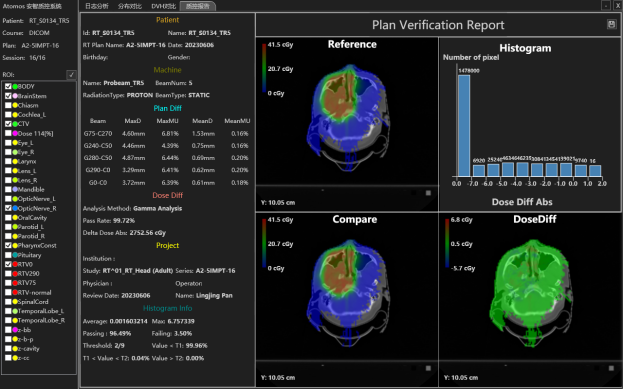The height and width of the screenshot is (389, 623).
Task: Click the Plan Diff section heading
Action: (167, 108)
